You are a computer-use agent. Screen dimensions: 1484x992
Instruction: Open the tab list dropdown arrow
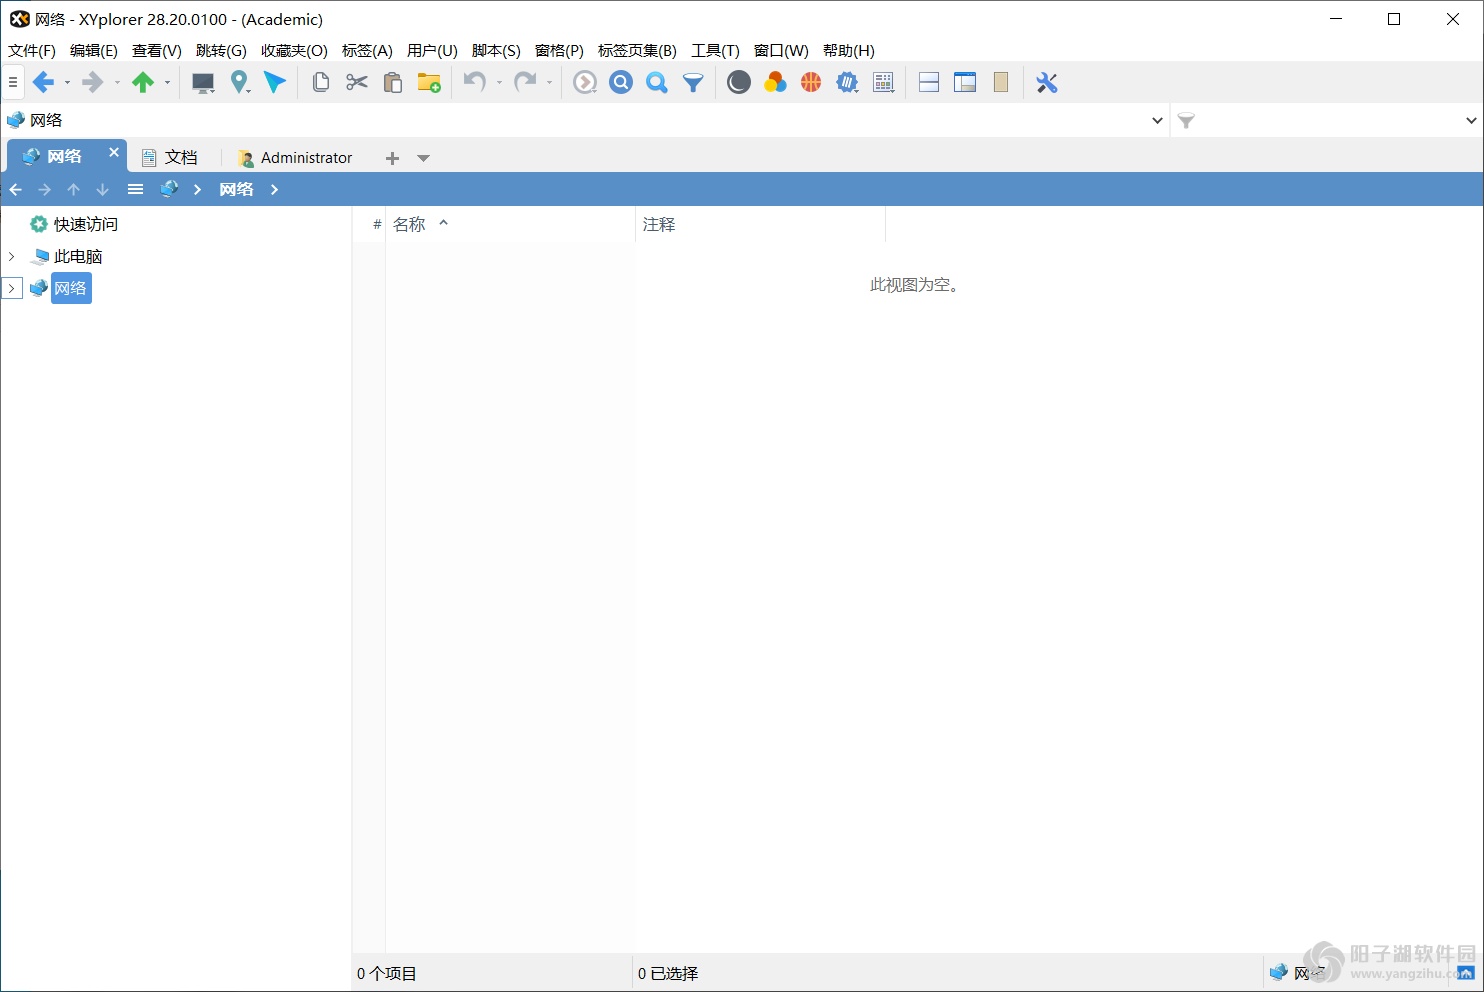click(x=423, y=157)
